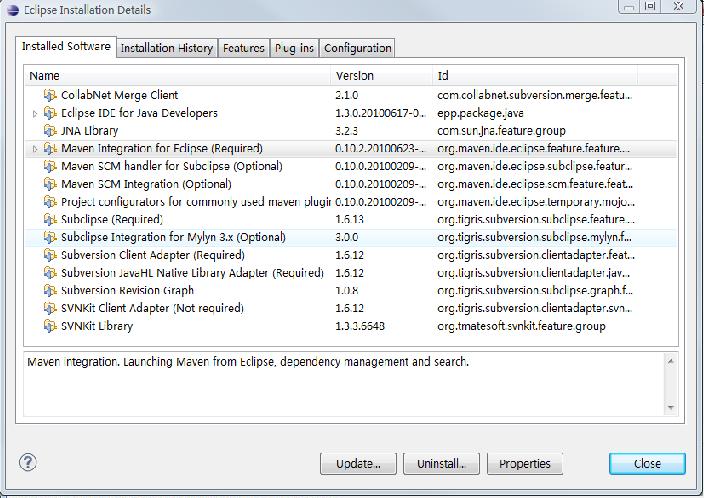
Task: Expand the Maven Integration for Eclipse node
Action: 35,149
